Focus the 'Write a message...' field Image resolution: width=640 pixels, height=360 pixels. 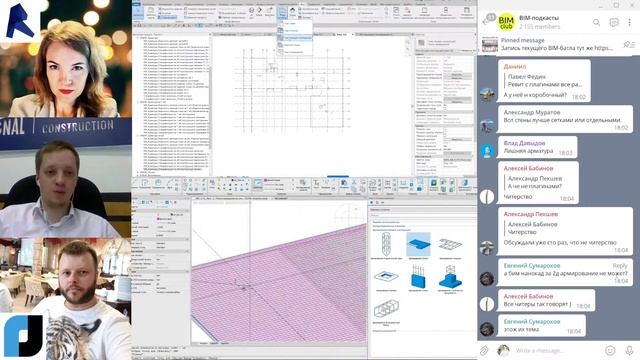(557, 350)
